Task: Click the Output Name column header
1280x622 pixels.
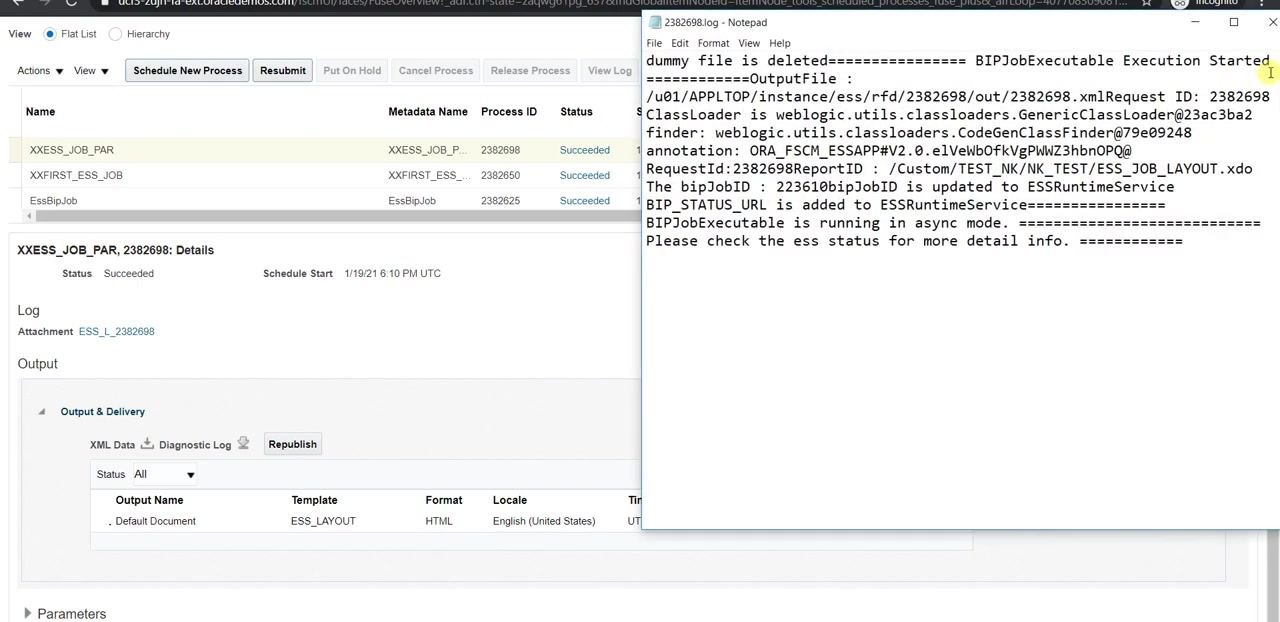Action: (149, 500)
